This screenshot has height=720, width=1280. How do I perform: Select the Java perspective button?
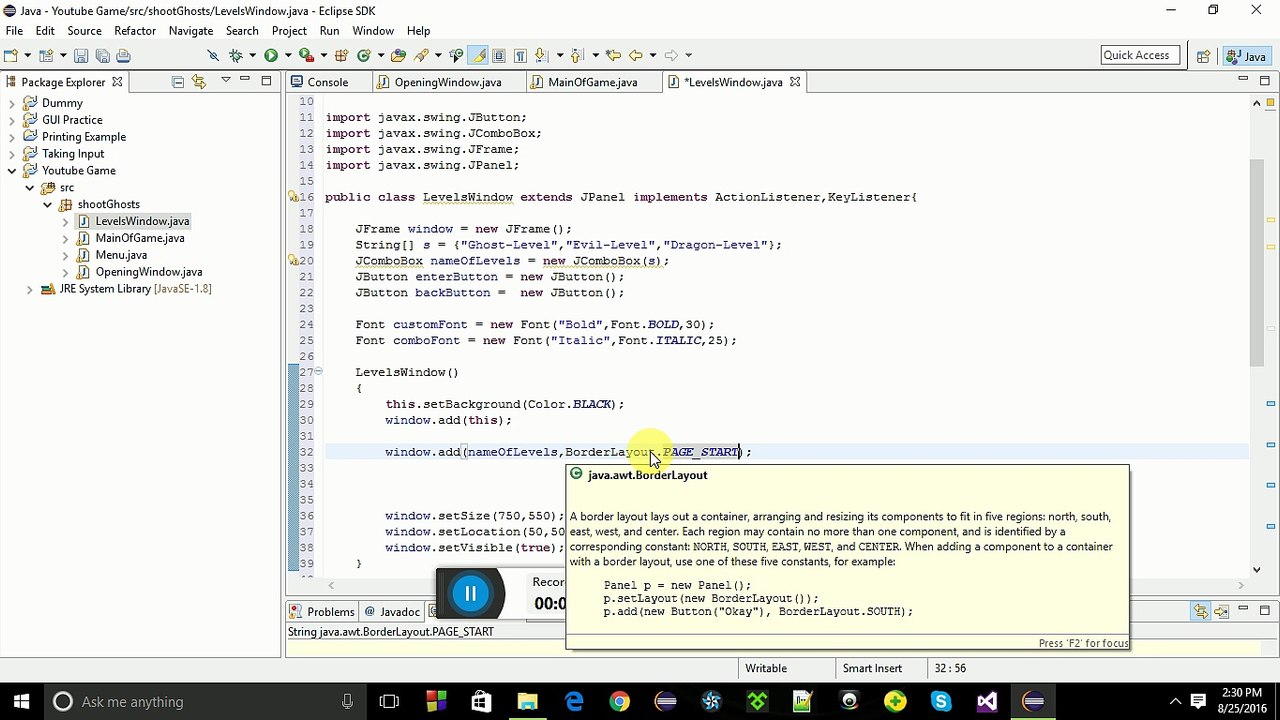[x=1246, y=56]
